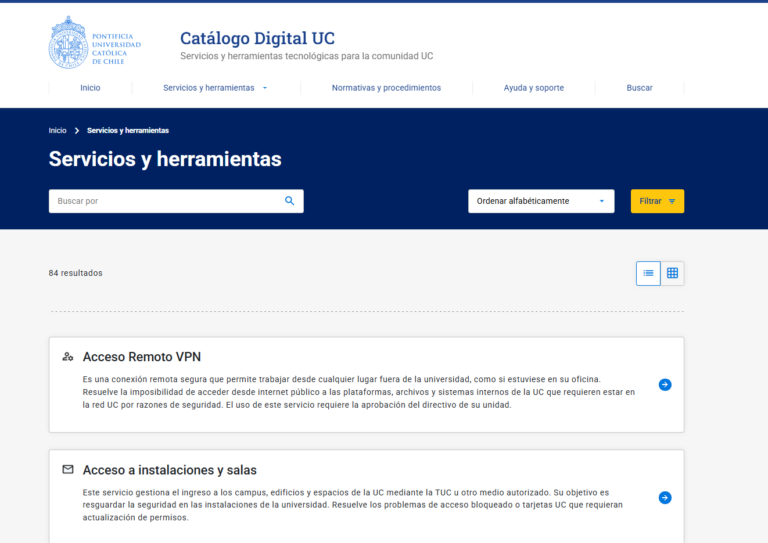Click the Servicios y herramientas tecnológicas subtitle
This screenshot has height=543, width=768.
[307, 56]
